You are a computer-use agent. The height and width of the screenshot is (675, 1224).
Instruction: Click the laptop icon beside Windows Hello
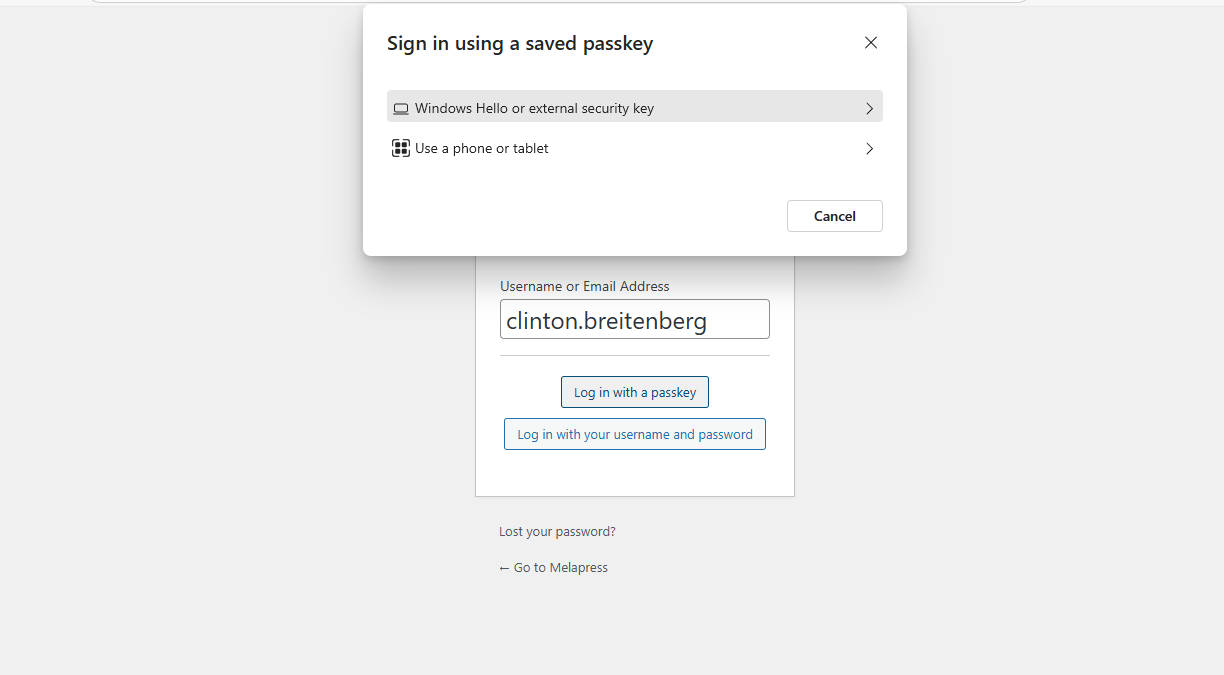401,109
